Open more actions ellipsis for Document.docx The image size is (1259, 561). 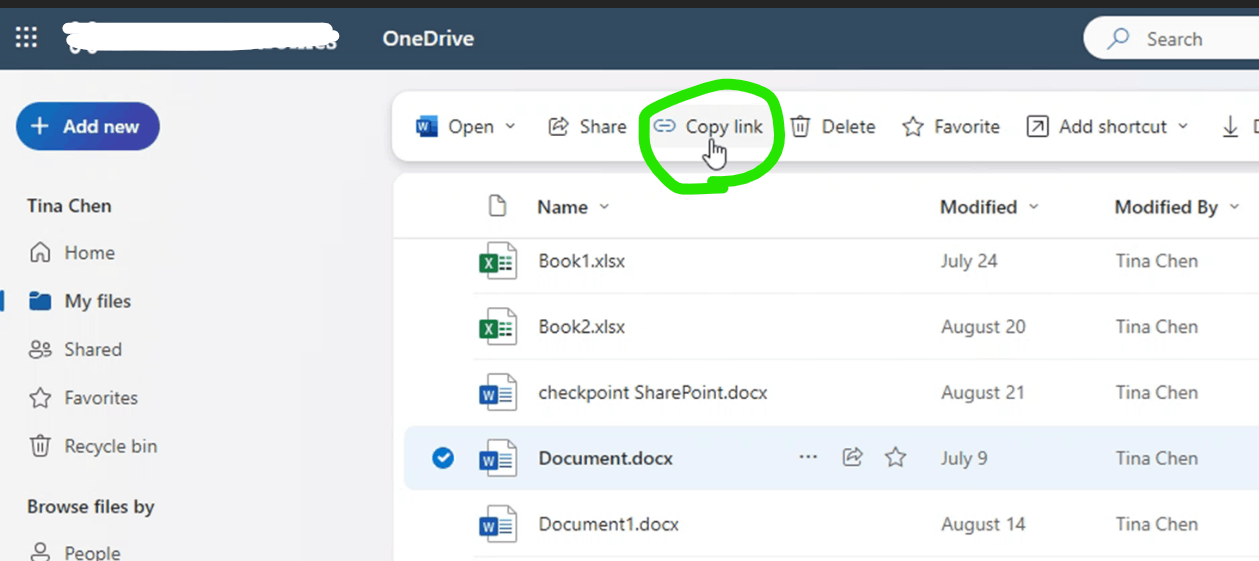(x=808, y=457)
